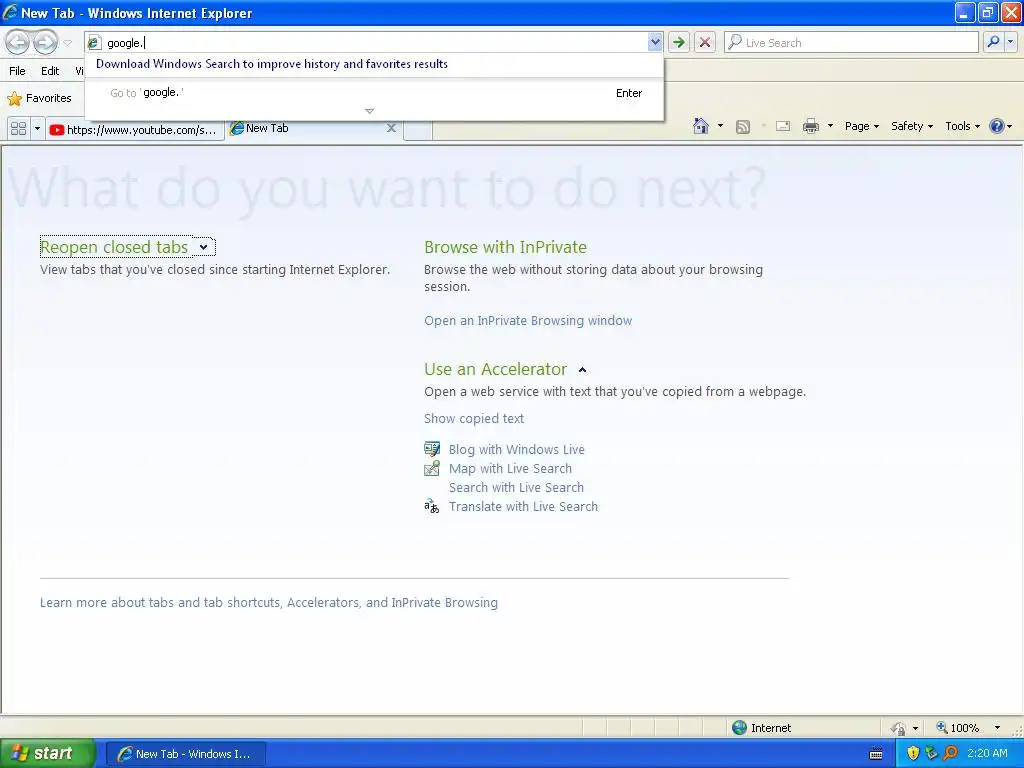The height and width of the screenshot is (768, 1024).
Task: Click the Internet security zone indicator
Action: pos(761,728)
